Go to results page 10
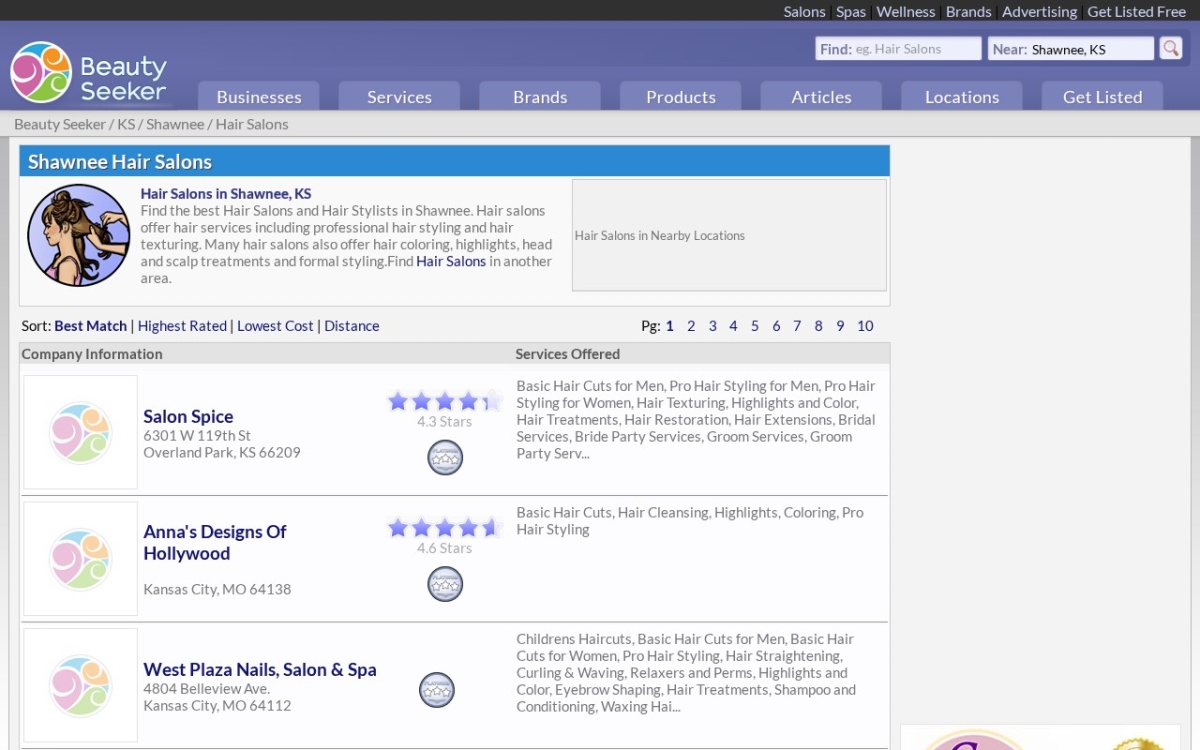This screenshot has height=750, width=1200. coord(865,326)
